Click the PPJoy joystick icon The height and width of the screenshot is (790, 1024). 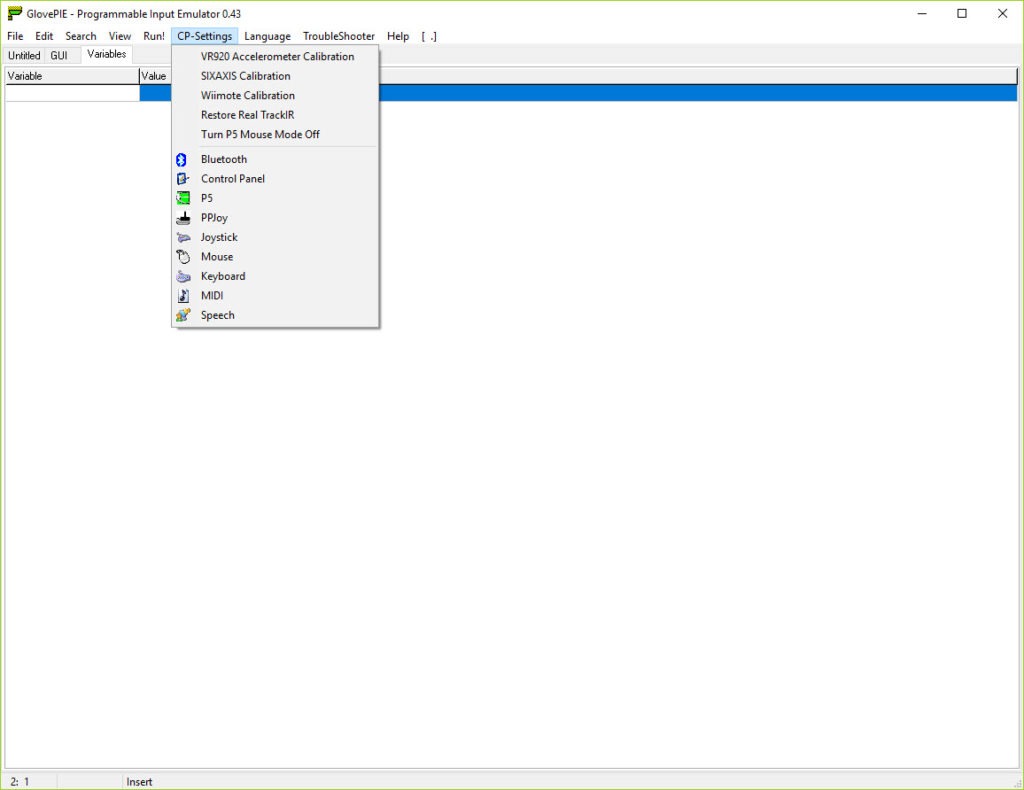[183, 218]
